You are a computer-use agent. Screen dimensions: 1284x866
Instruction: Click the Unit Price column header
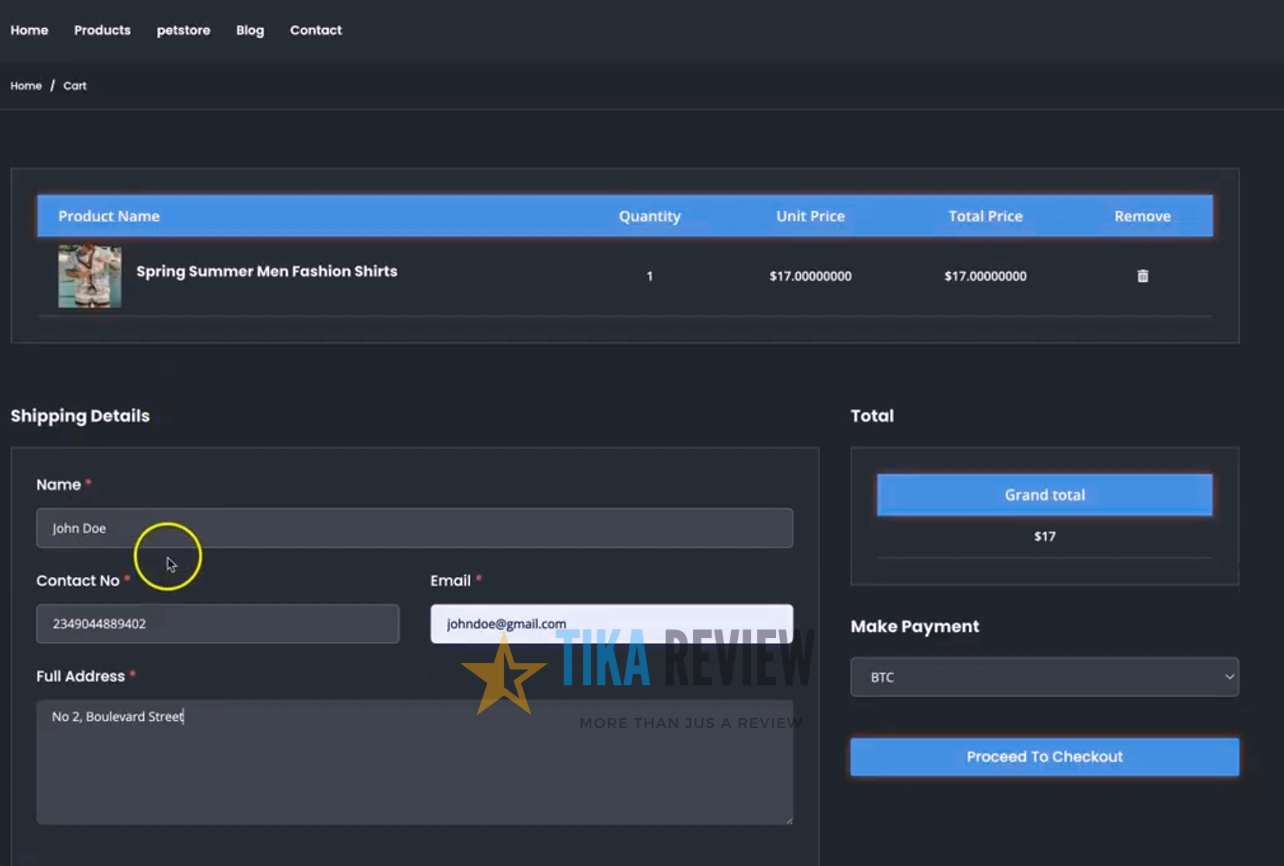[810, 216]
